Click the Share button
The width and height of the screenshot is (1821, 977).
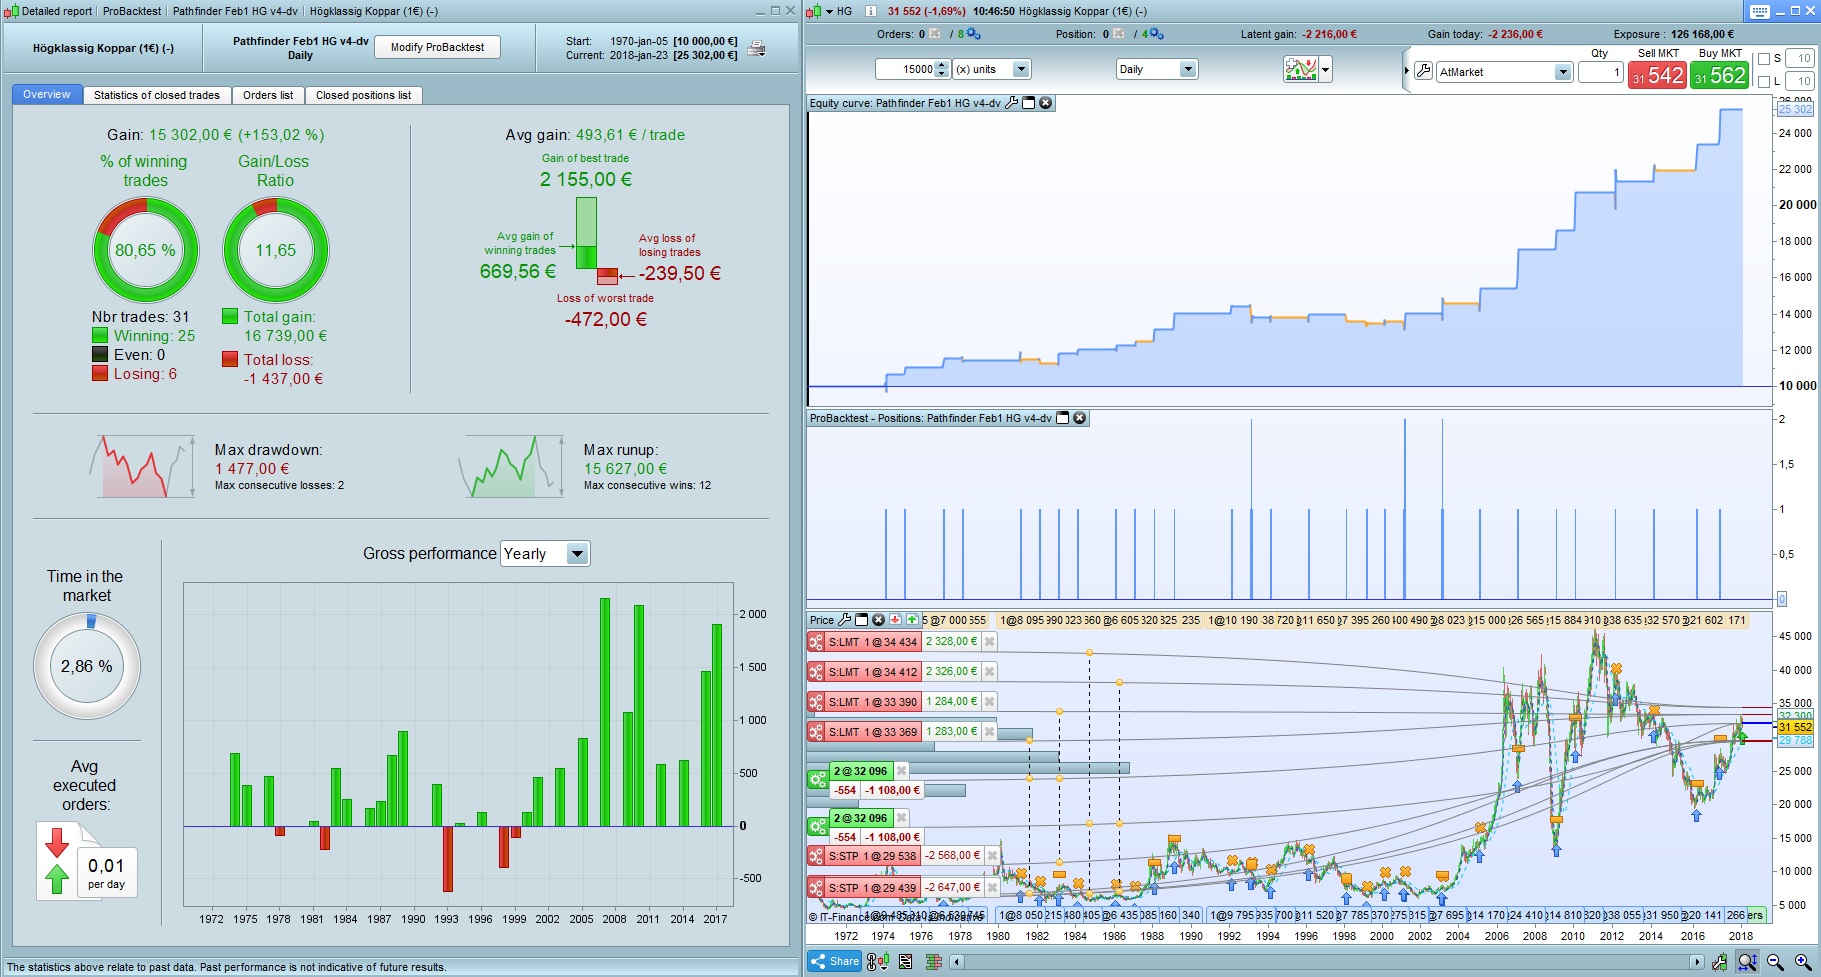coord(835,962)
